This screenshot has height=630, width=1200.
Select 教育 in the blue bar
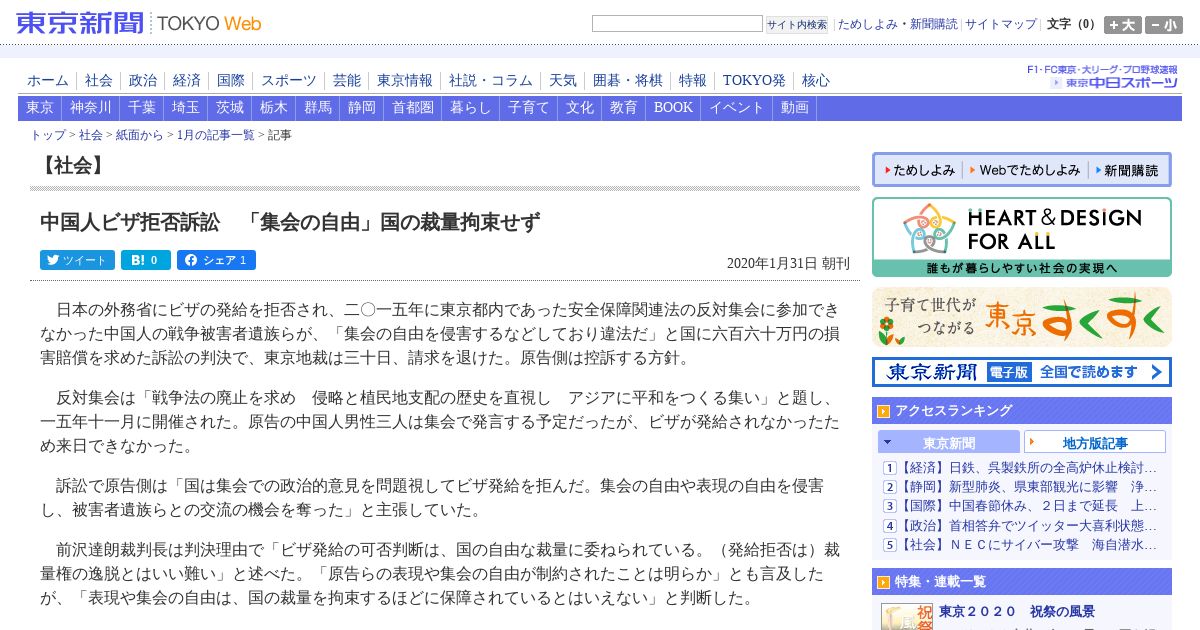[x=624, y=108]
